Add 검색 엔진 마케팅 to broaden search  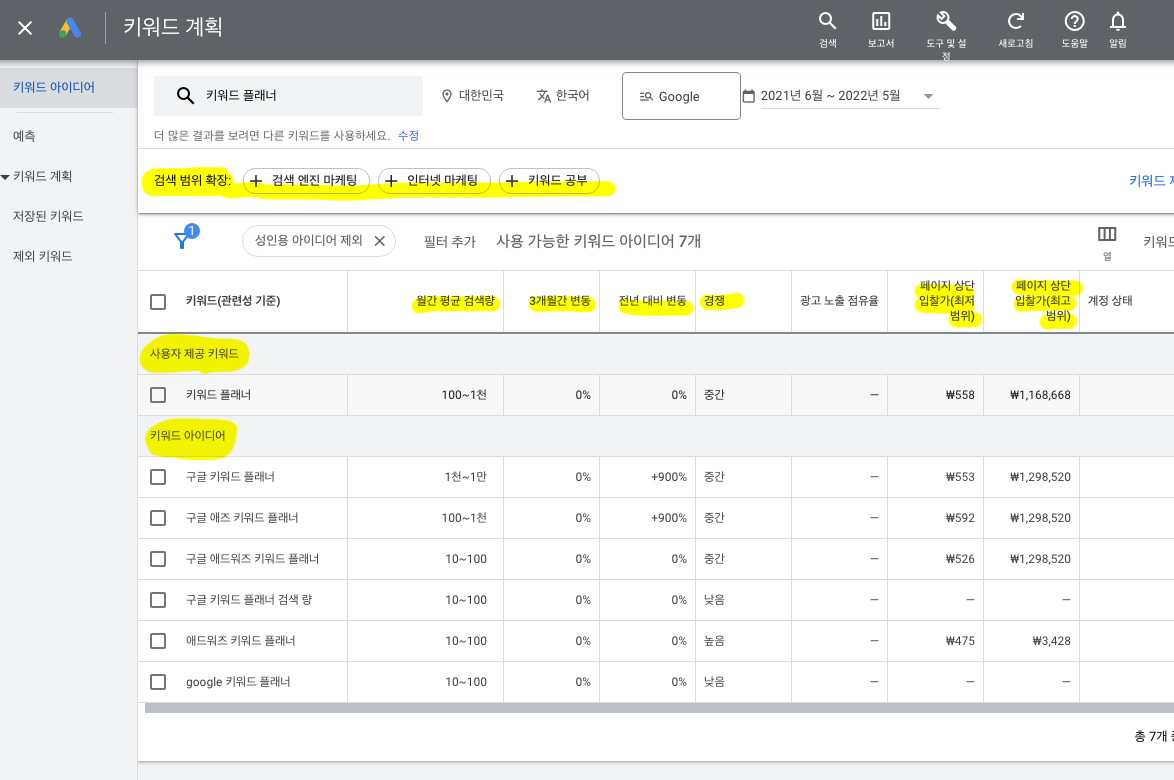click(306, 180)
